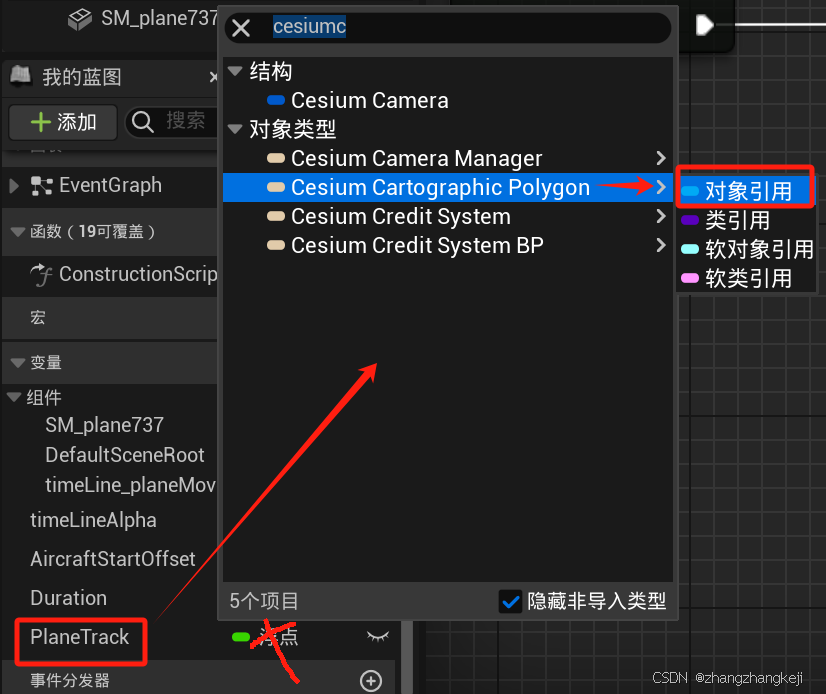Expand Cesium Credit System submenu arrow

click(x=661, y=216)
